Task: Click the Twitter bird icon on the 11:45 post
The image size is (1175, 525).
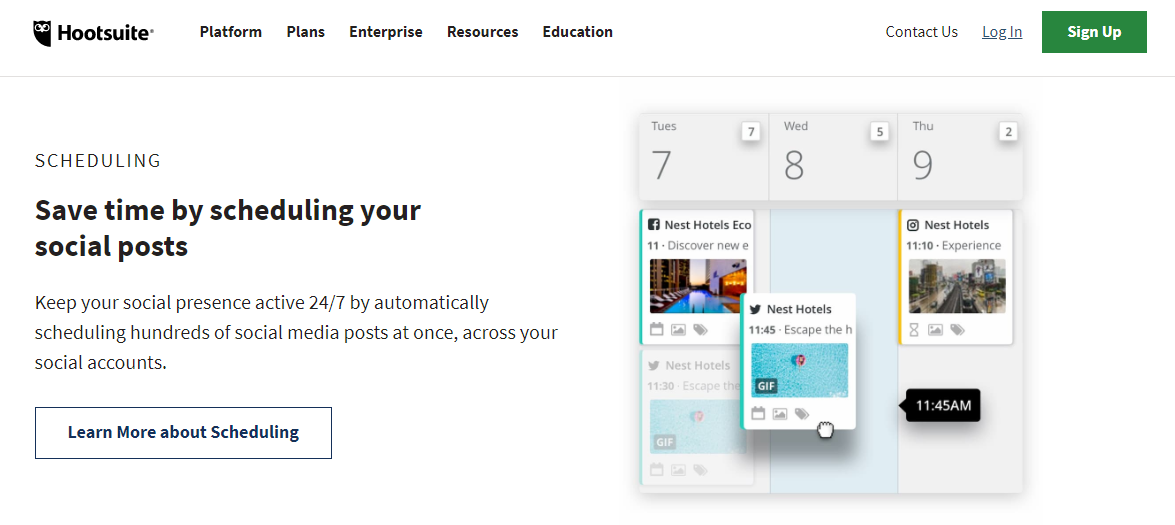Action: (756, 309)
